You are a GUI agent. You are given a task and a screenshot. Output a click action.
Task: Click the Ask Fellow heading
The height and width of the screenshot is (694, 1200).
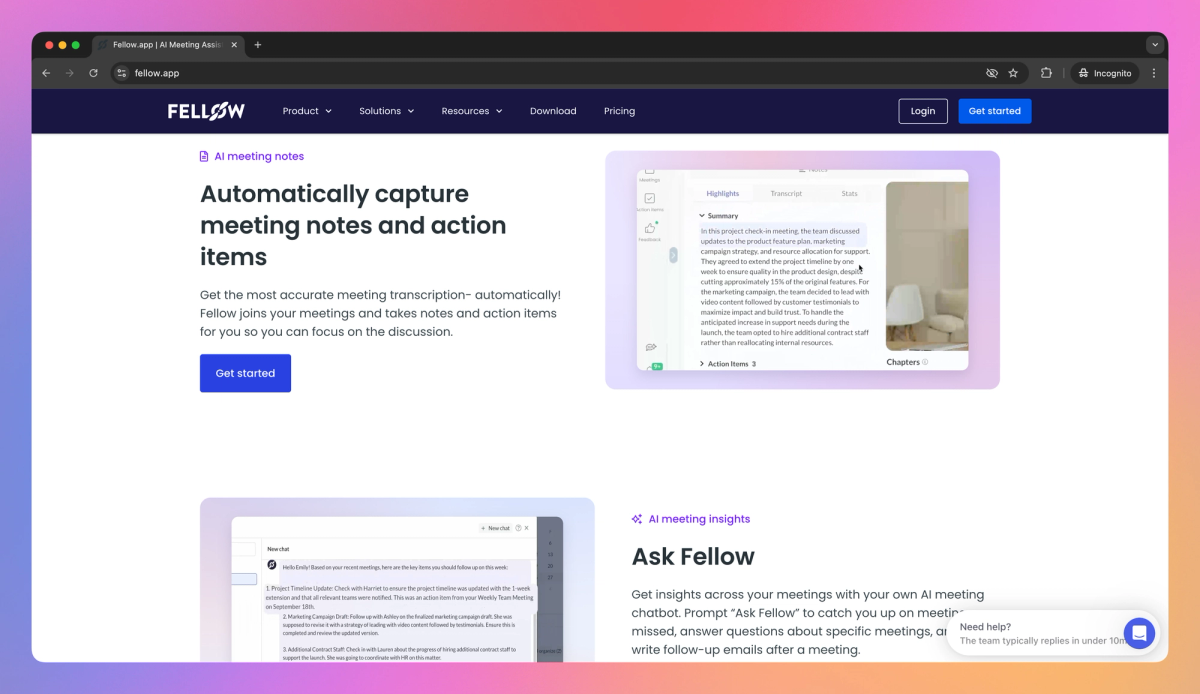point(693,556)
